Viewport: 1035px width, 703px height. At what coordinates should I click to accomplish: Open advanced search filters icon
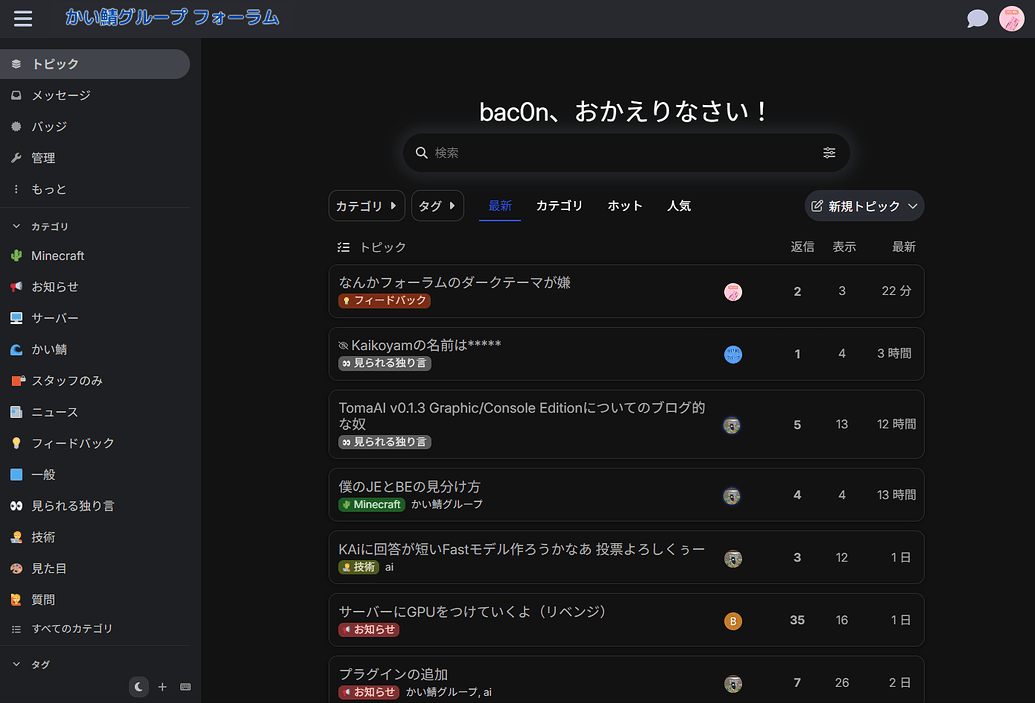tap(829, 153)
